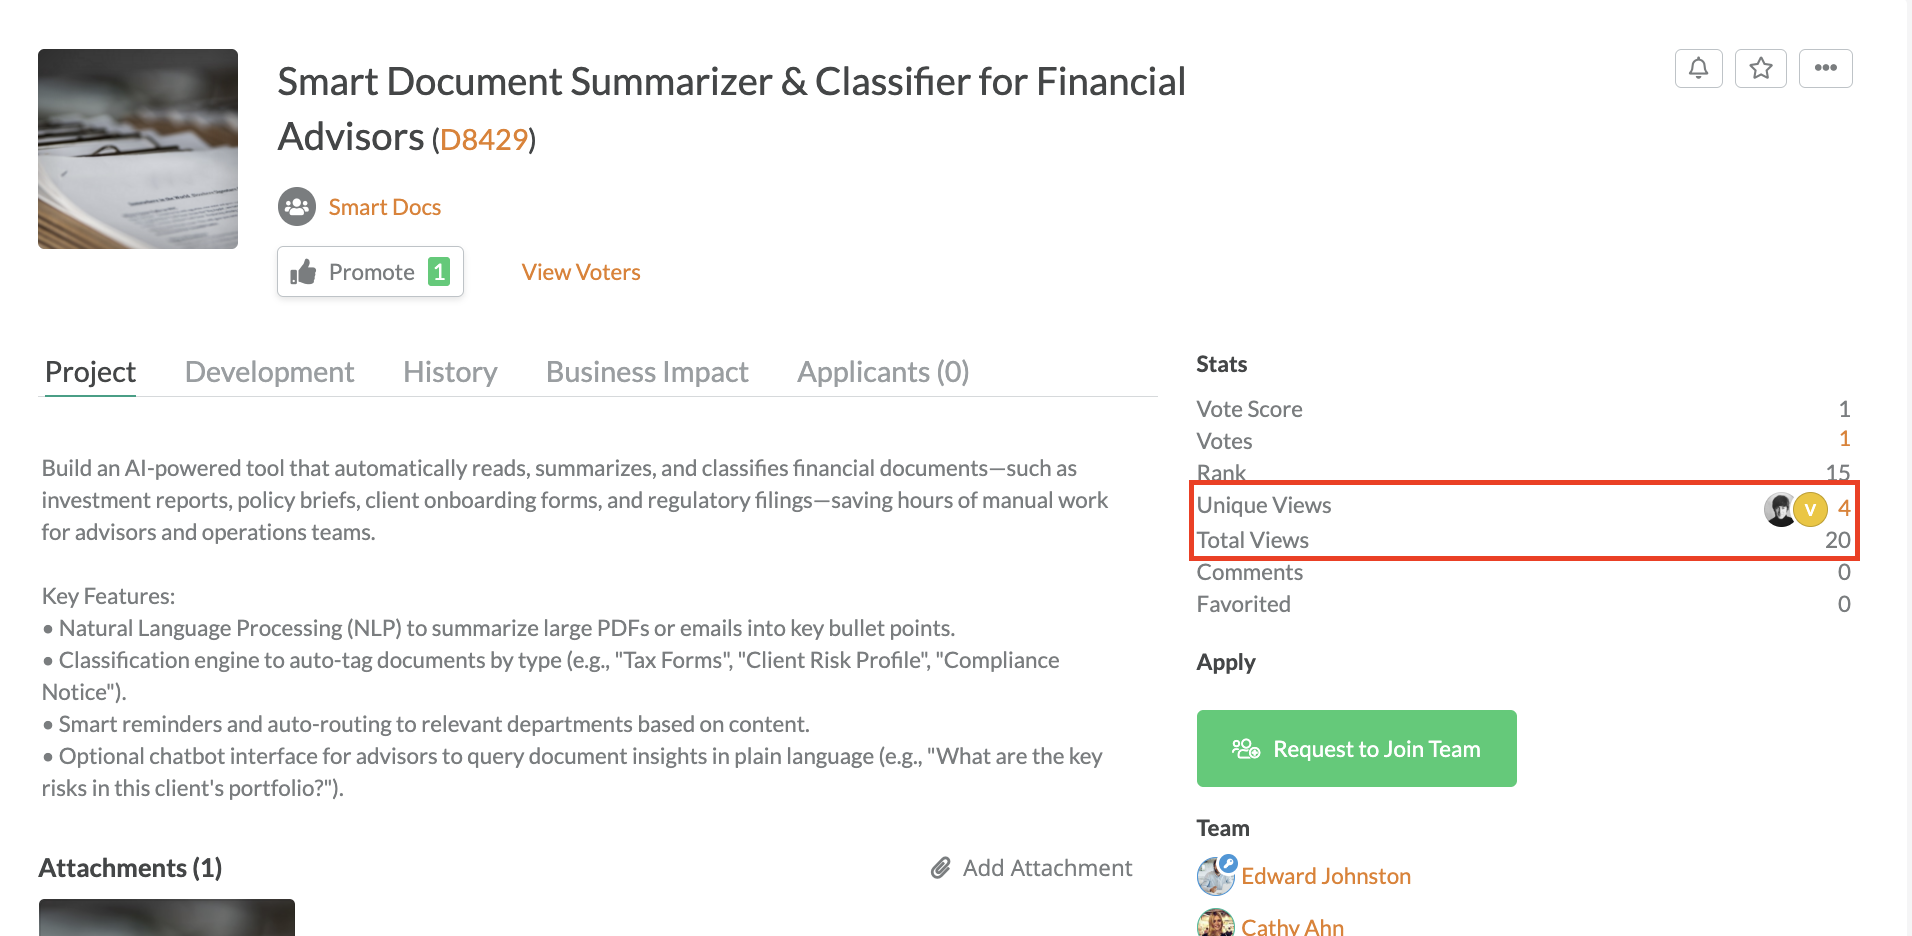Switch to the History tab
Viewport: 1912px width, 936px height.
tap(450, 372)
